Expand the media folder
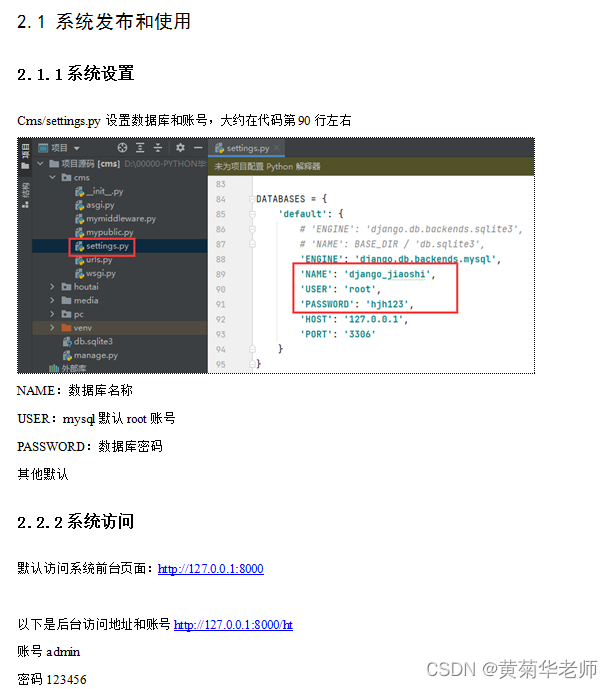The image size is (613, 689). [x=52, y=300]
